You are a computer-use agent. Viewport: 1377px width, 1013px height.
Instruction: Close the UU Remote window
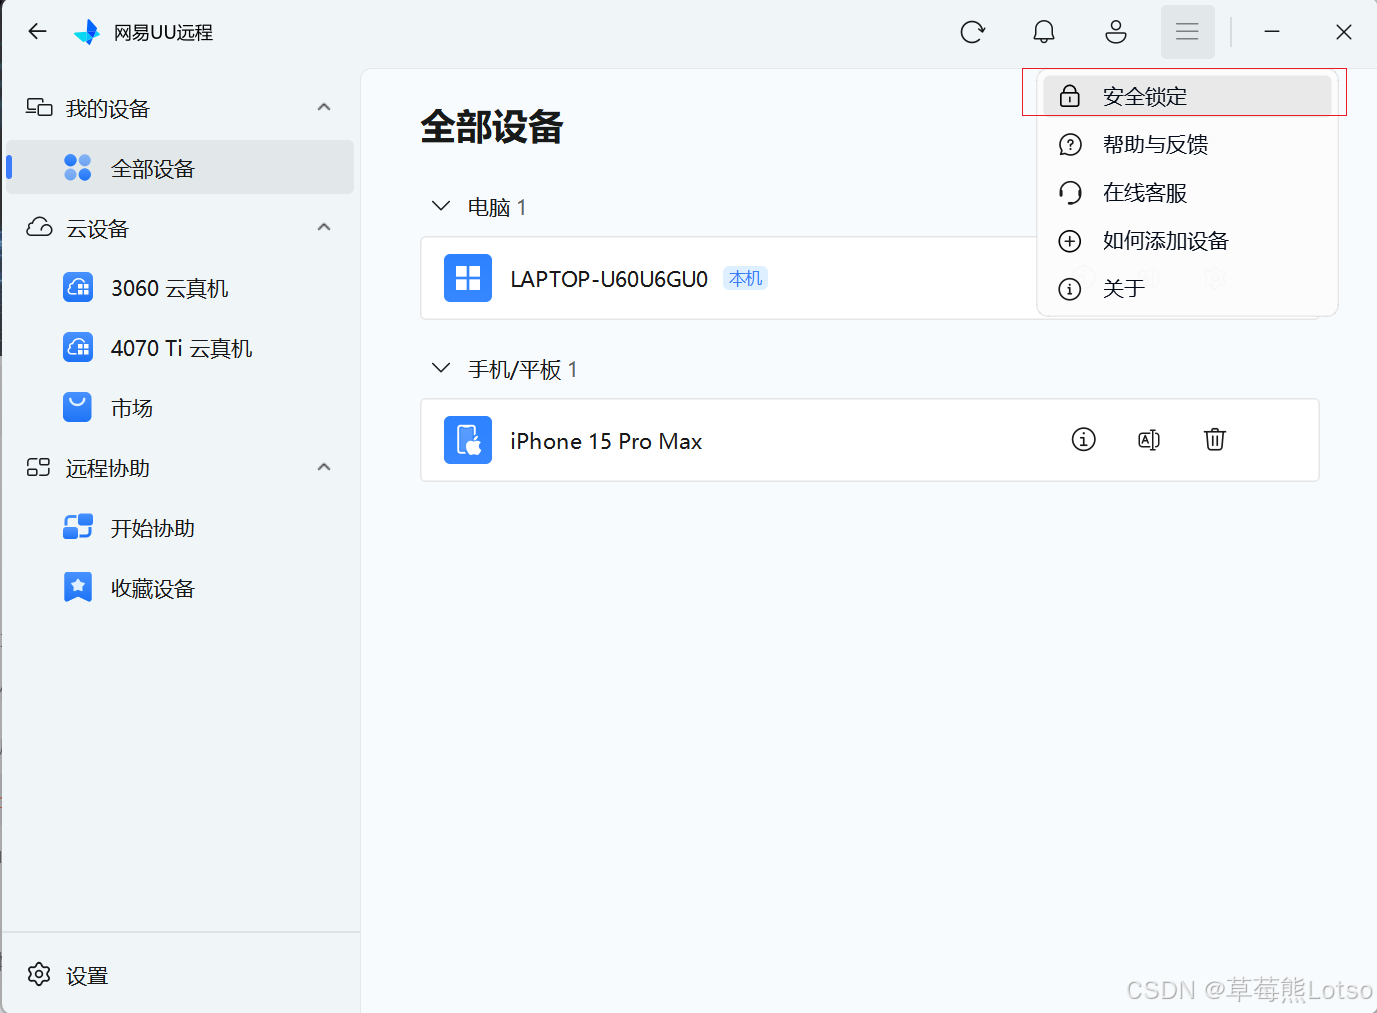[x=1344, y=32]
